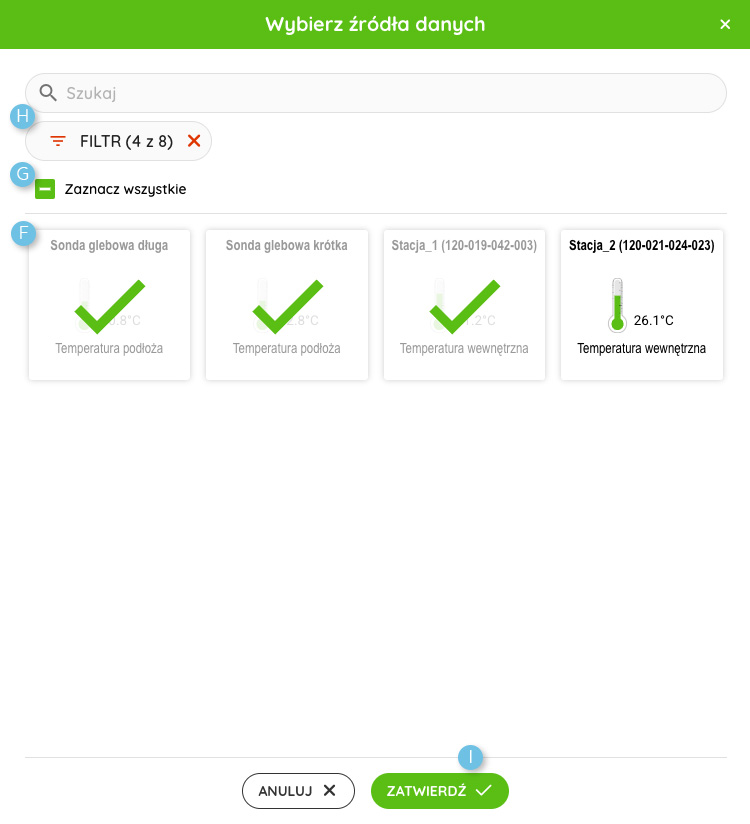Screen dimensions: 750x824
Task: Click the blue H annotation marker
Action: click(23, 116)
